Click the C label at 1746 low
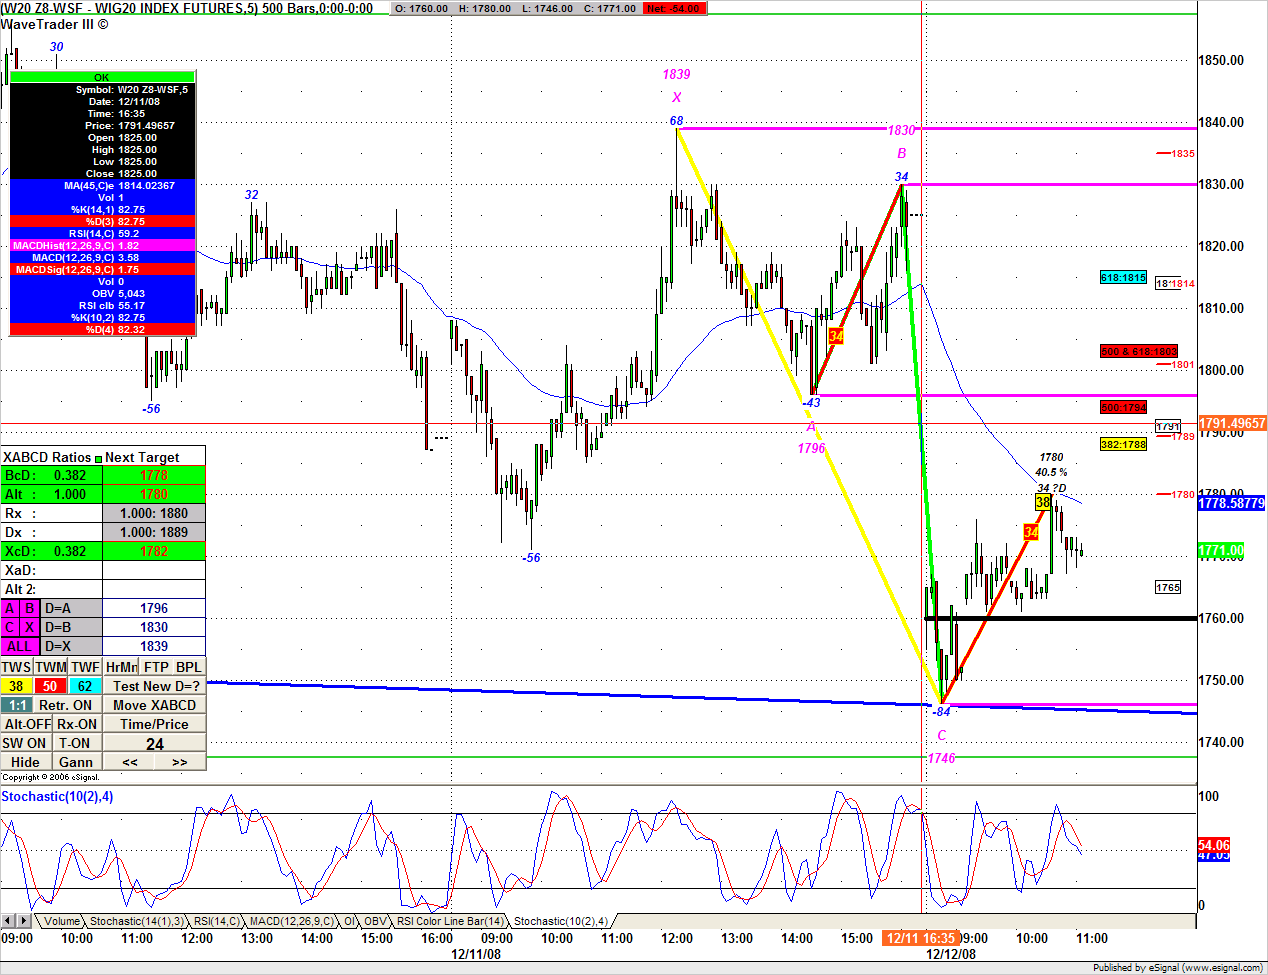 coord(942,735)
